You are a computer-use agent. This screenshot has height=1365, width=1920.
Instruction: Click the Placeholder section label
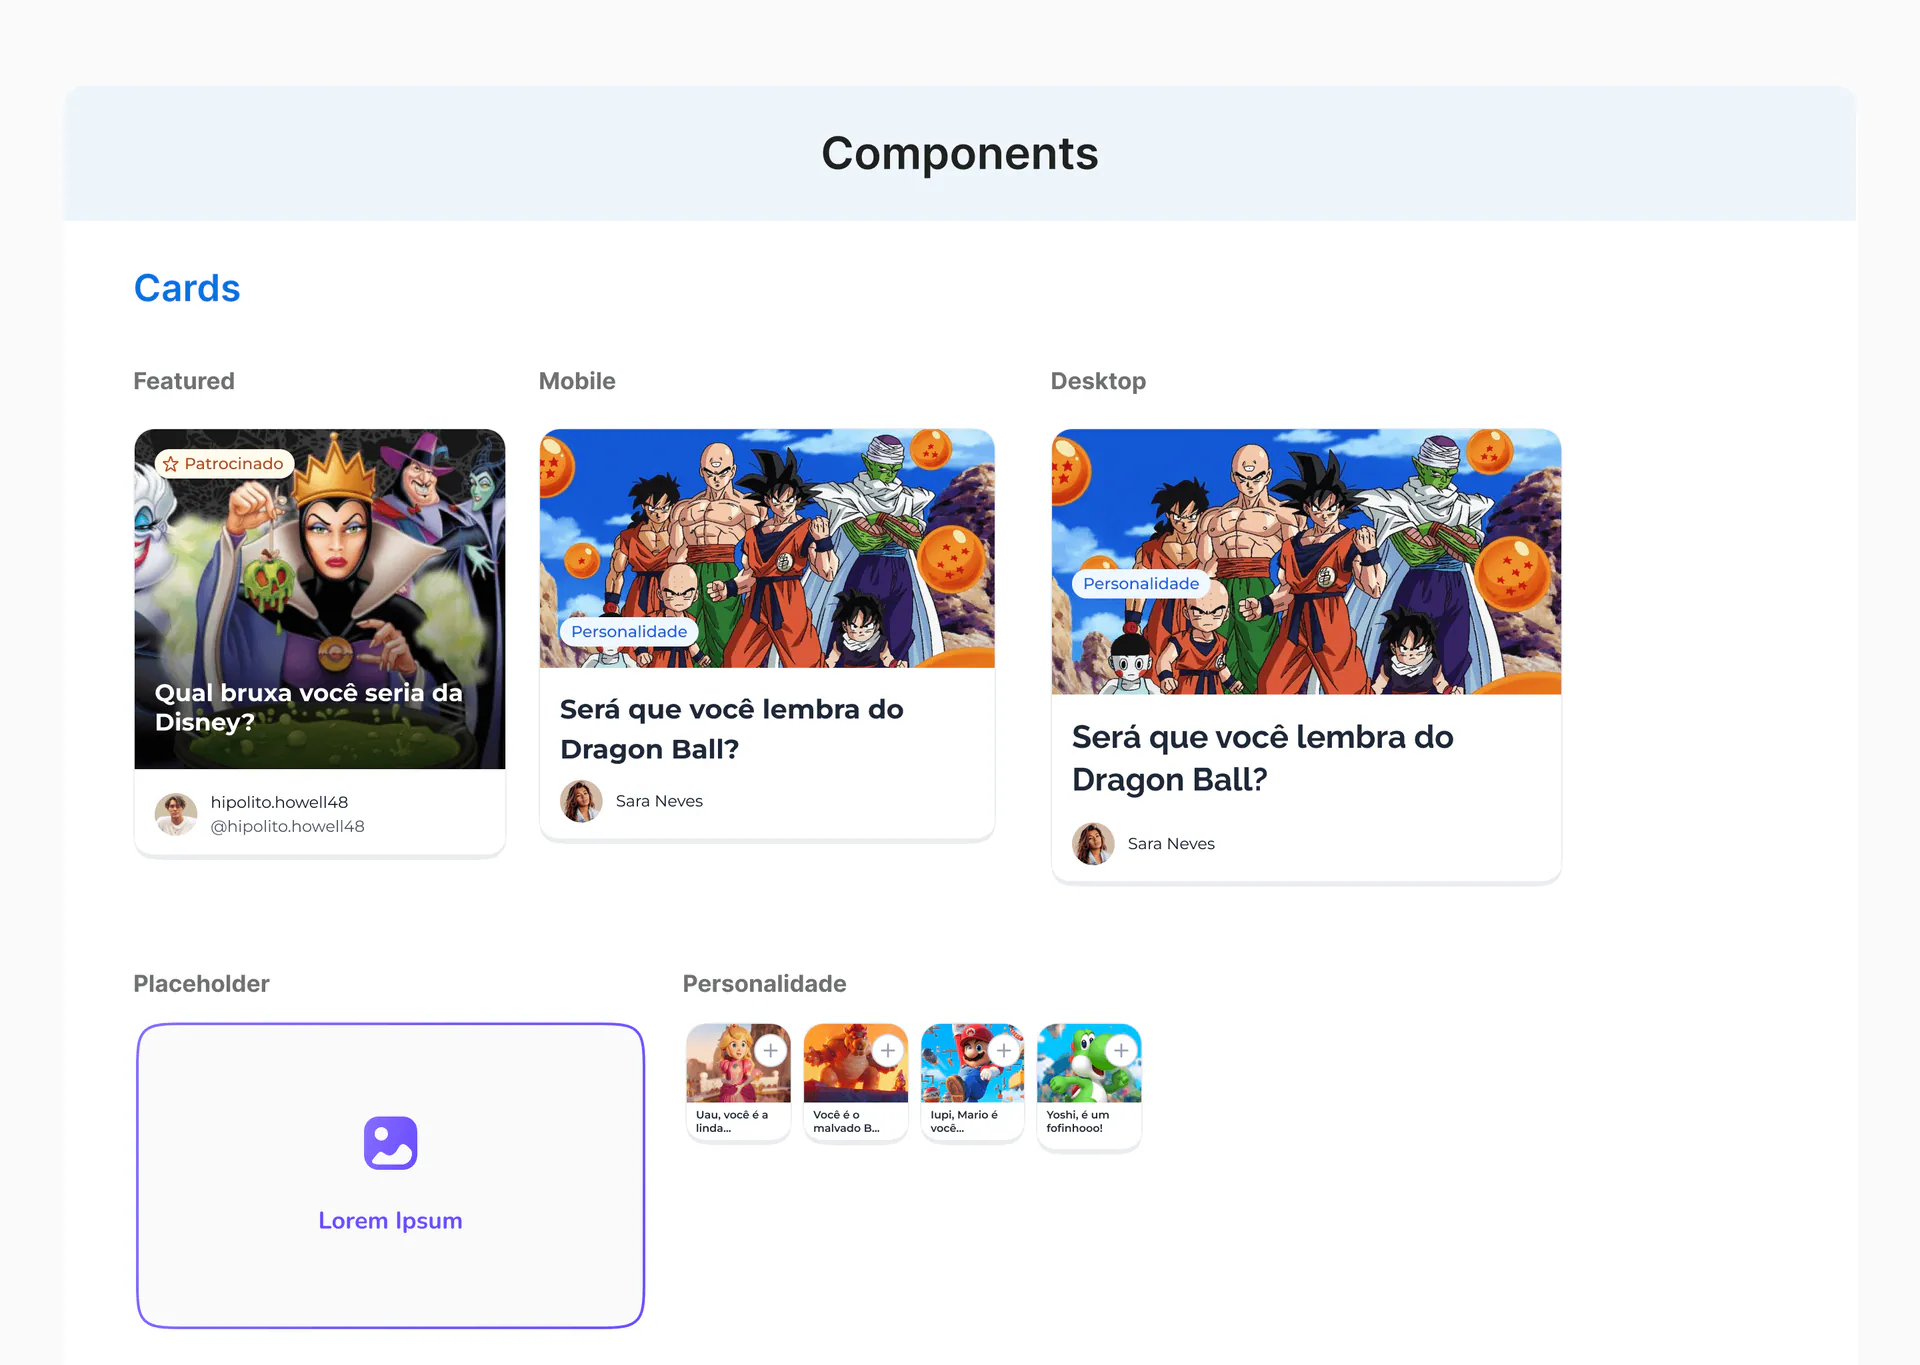[201, 984]
